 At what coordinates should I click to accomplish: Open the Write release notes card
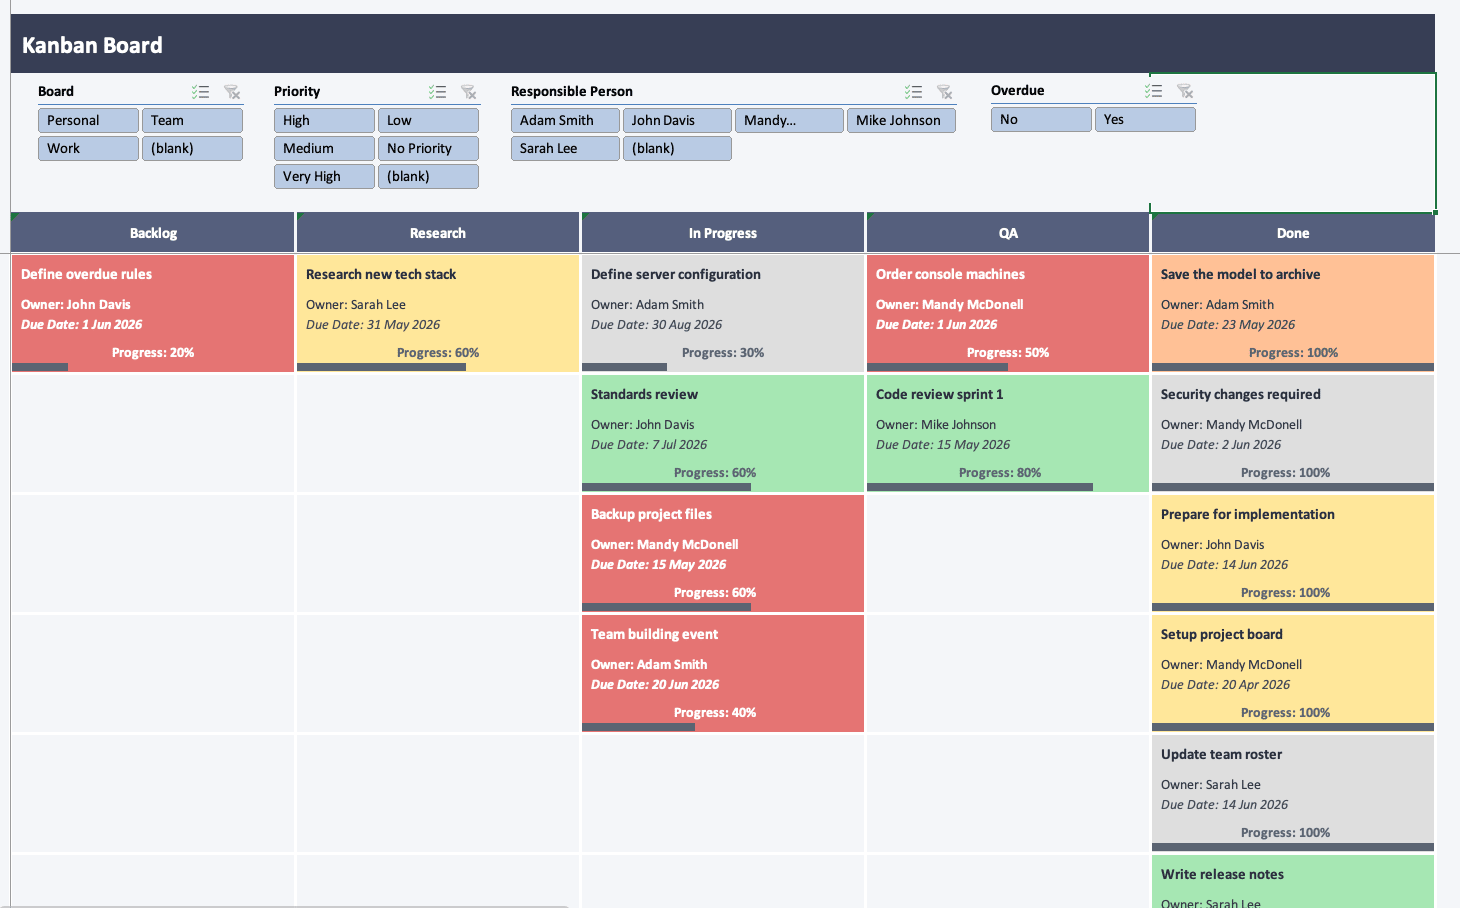click(x=1293, y=881)
